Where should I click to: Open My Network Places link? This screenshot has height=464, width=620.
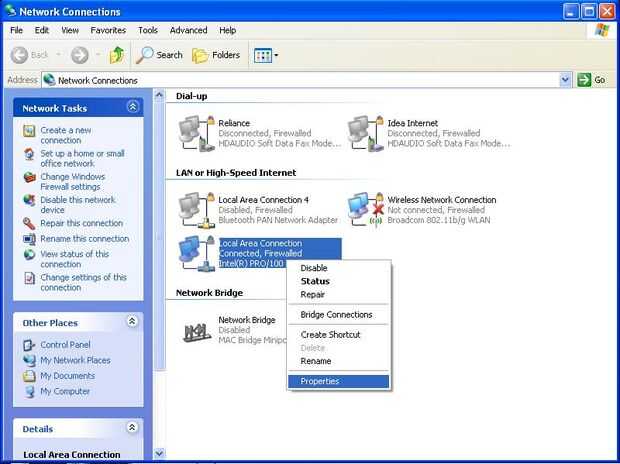click(x=75, y=360)
